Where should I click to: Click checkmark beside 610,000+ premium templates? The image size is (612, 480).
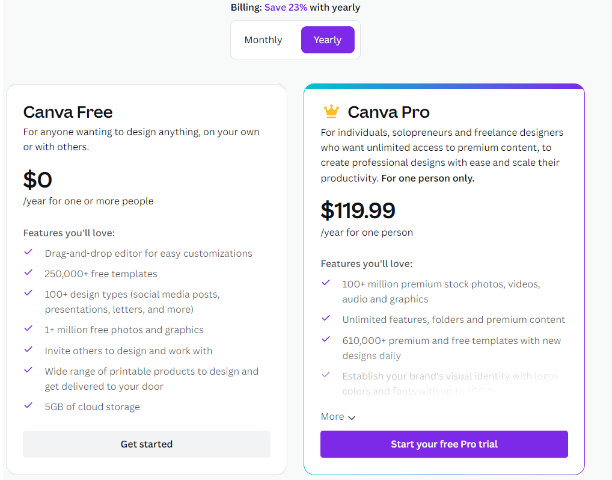click(x=326, y=340)
